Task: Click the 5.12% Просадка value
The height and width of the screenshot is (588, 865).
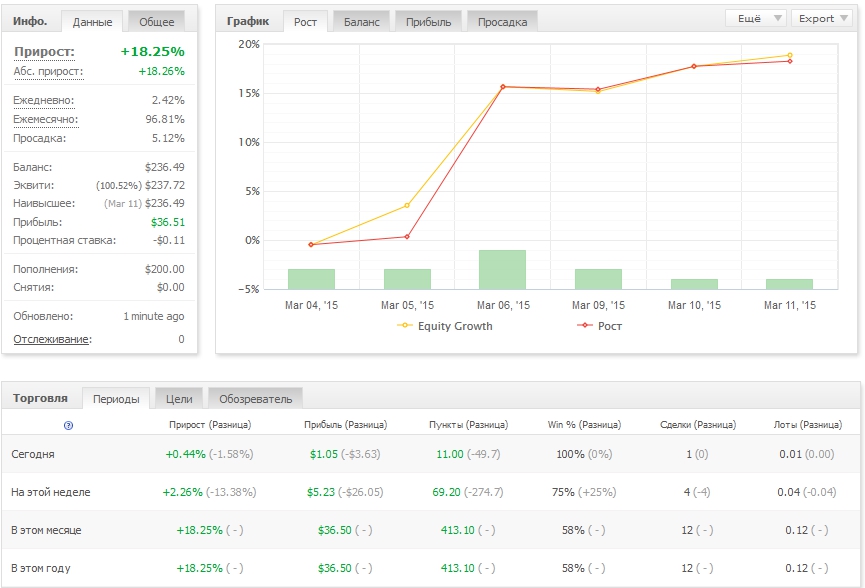Action: (x=168, y=138)
